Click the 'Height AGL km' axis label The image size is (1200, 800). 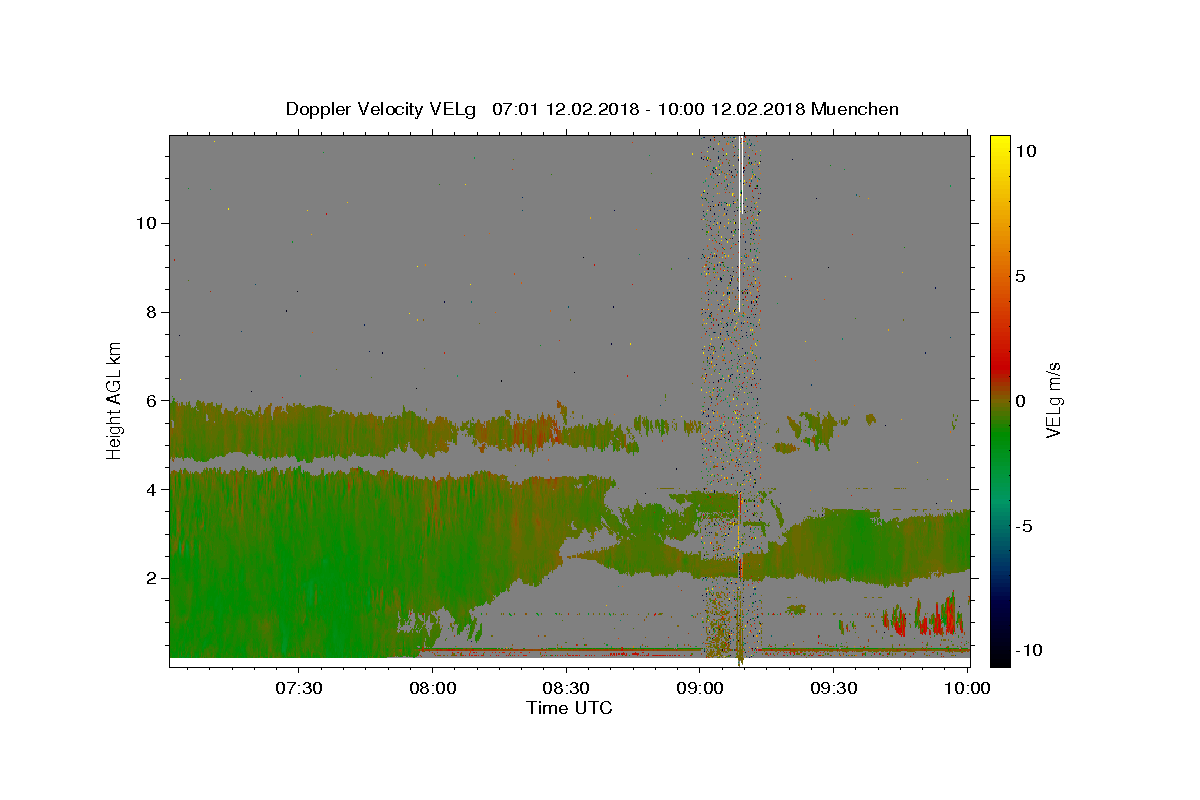pyautogui.click(x=115, y=400)
